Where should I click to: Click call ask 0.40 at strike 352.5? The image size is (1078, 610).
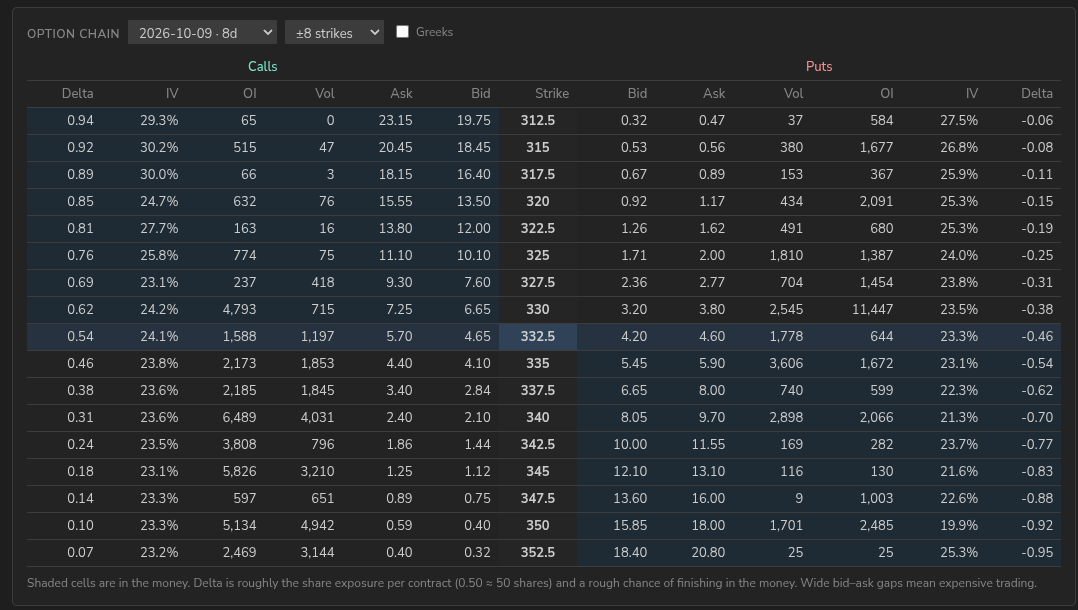[x=399, y=552]
